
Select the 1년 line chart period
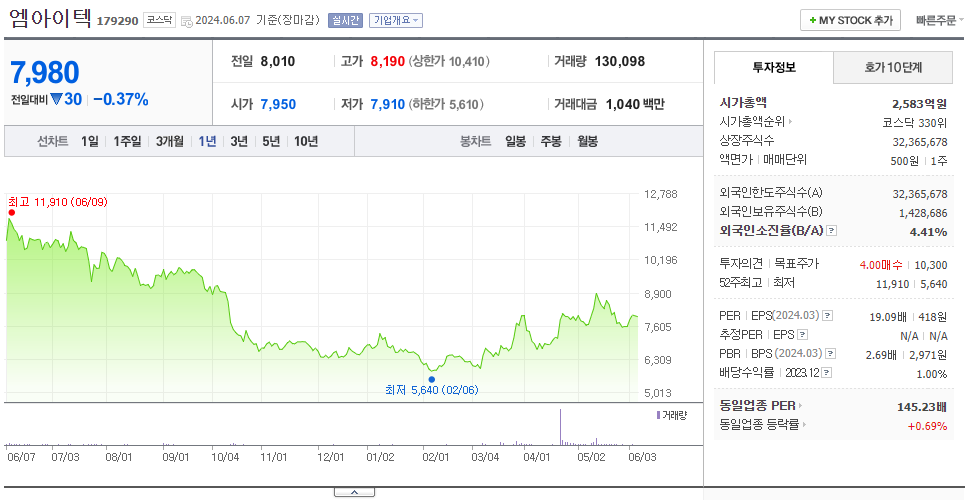point(207,141)
